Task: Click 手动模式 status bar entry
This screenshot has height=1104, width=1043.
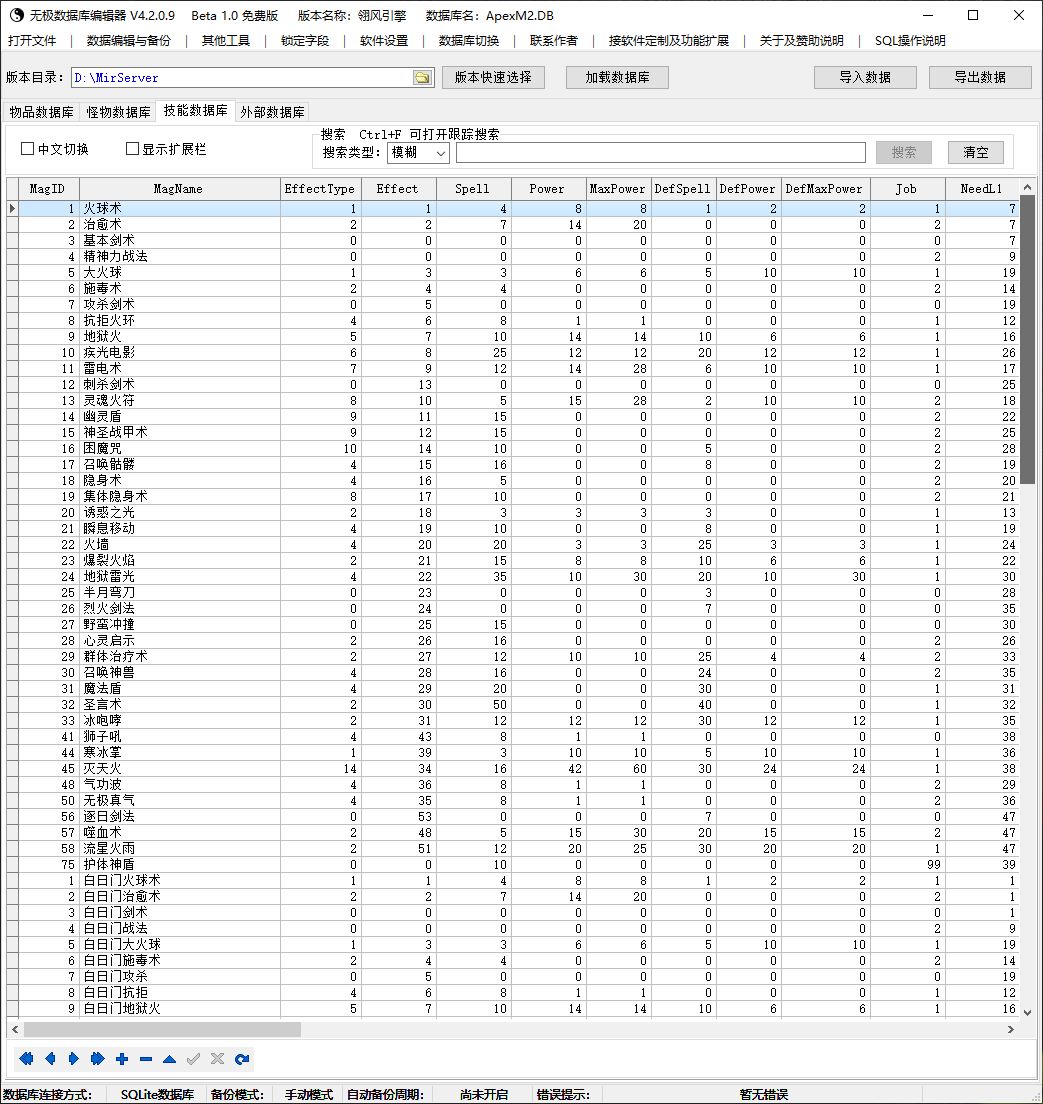Action: point(308,1094)
